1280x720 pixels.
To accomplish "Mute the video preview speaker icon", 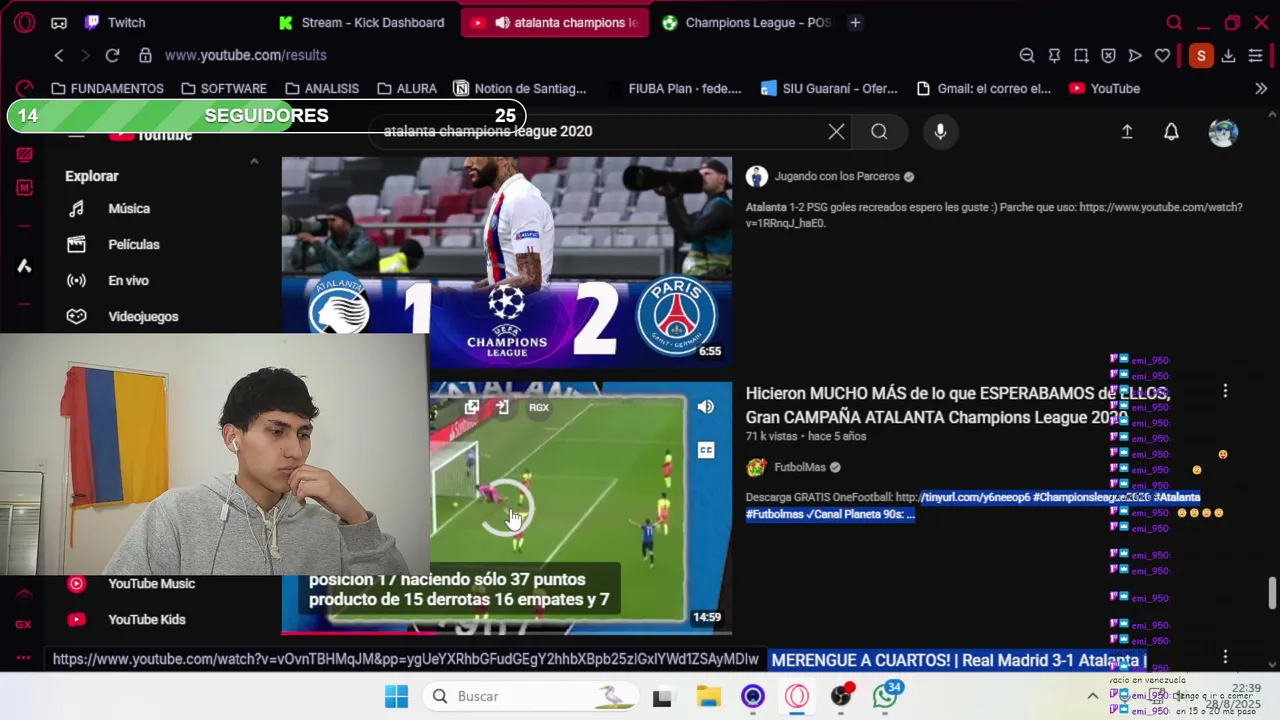I will click(706, 407).
